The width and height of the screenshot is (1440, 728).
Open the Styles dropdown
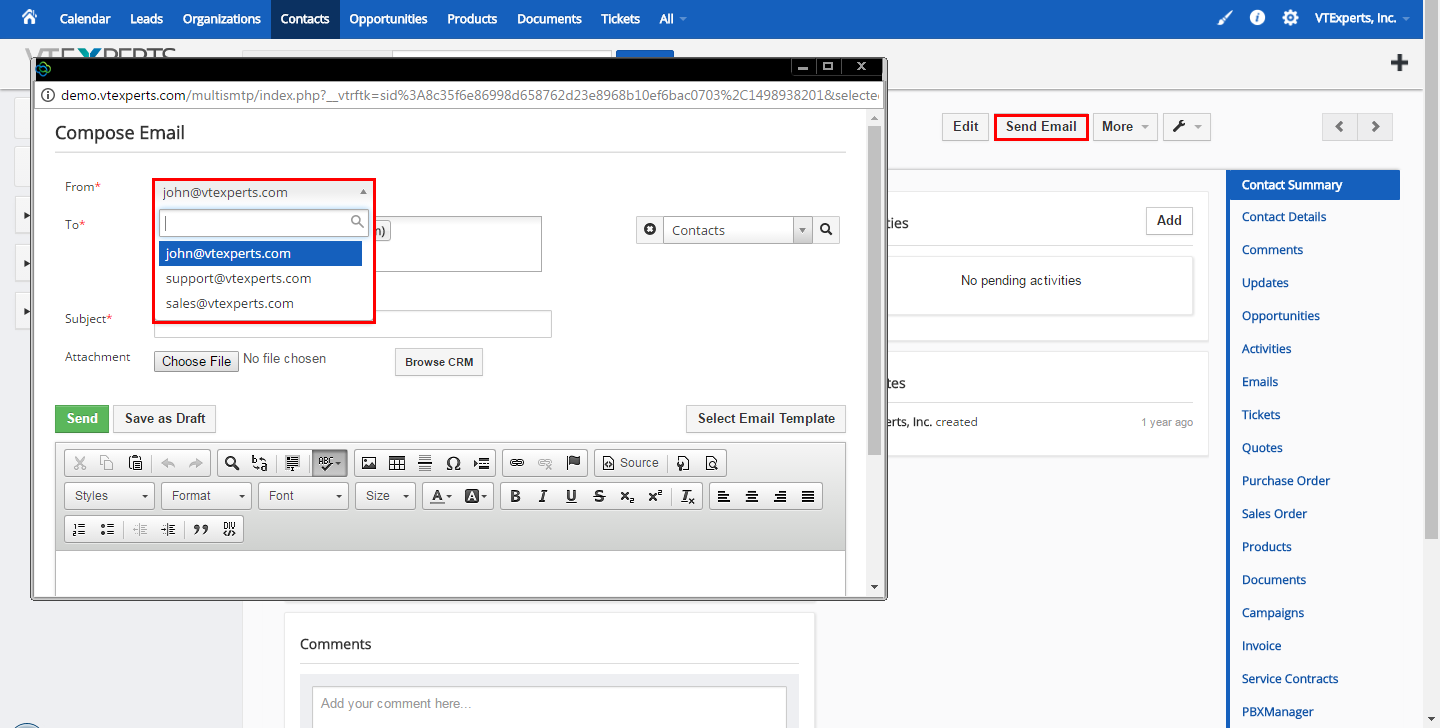pos(110,496)
